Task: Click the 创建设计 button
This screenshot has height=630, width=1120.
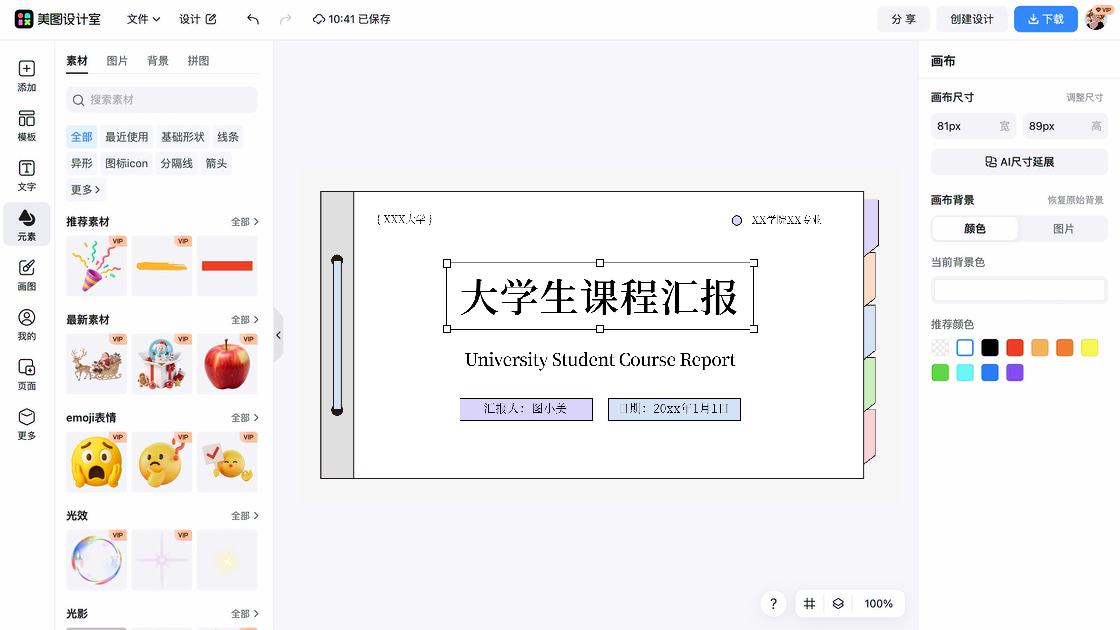Action: (x=971, y=19)
